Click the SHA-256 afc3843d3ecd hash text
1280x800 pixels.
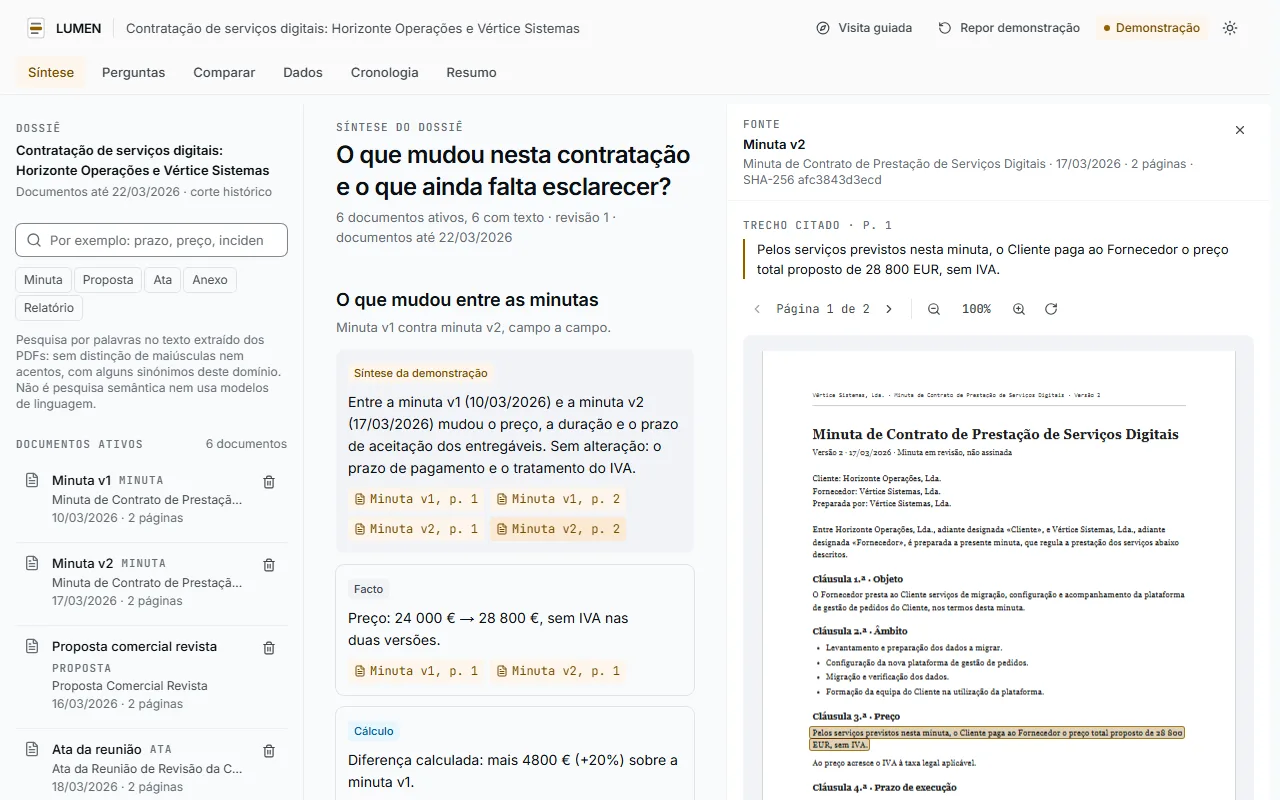point(813,180)
